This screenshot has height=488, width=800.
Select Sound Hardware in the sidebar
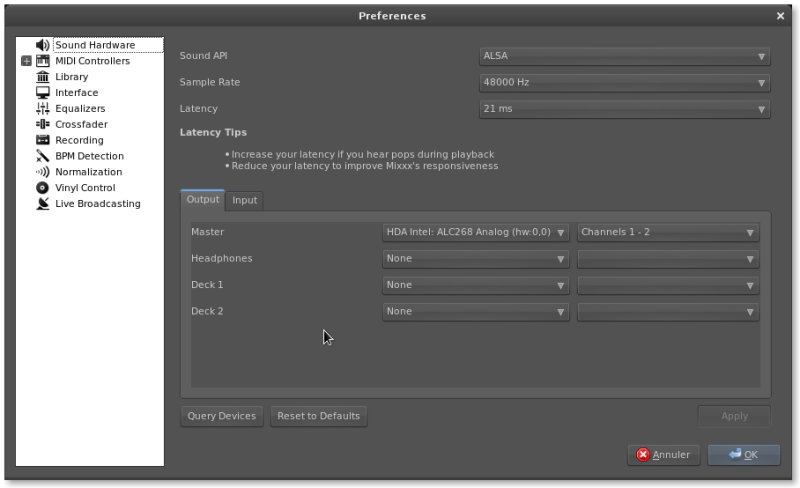[x=95, y=45]
